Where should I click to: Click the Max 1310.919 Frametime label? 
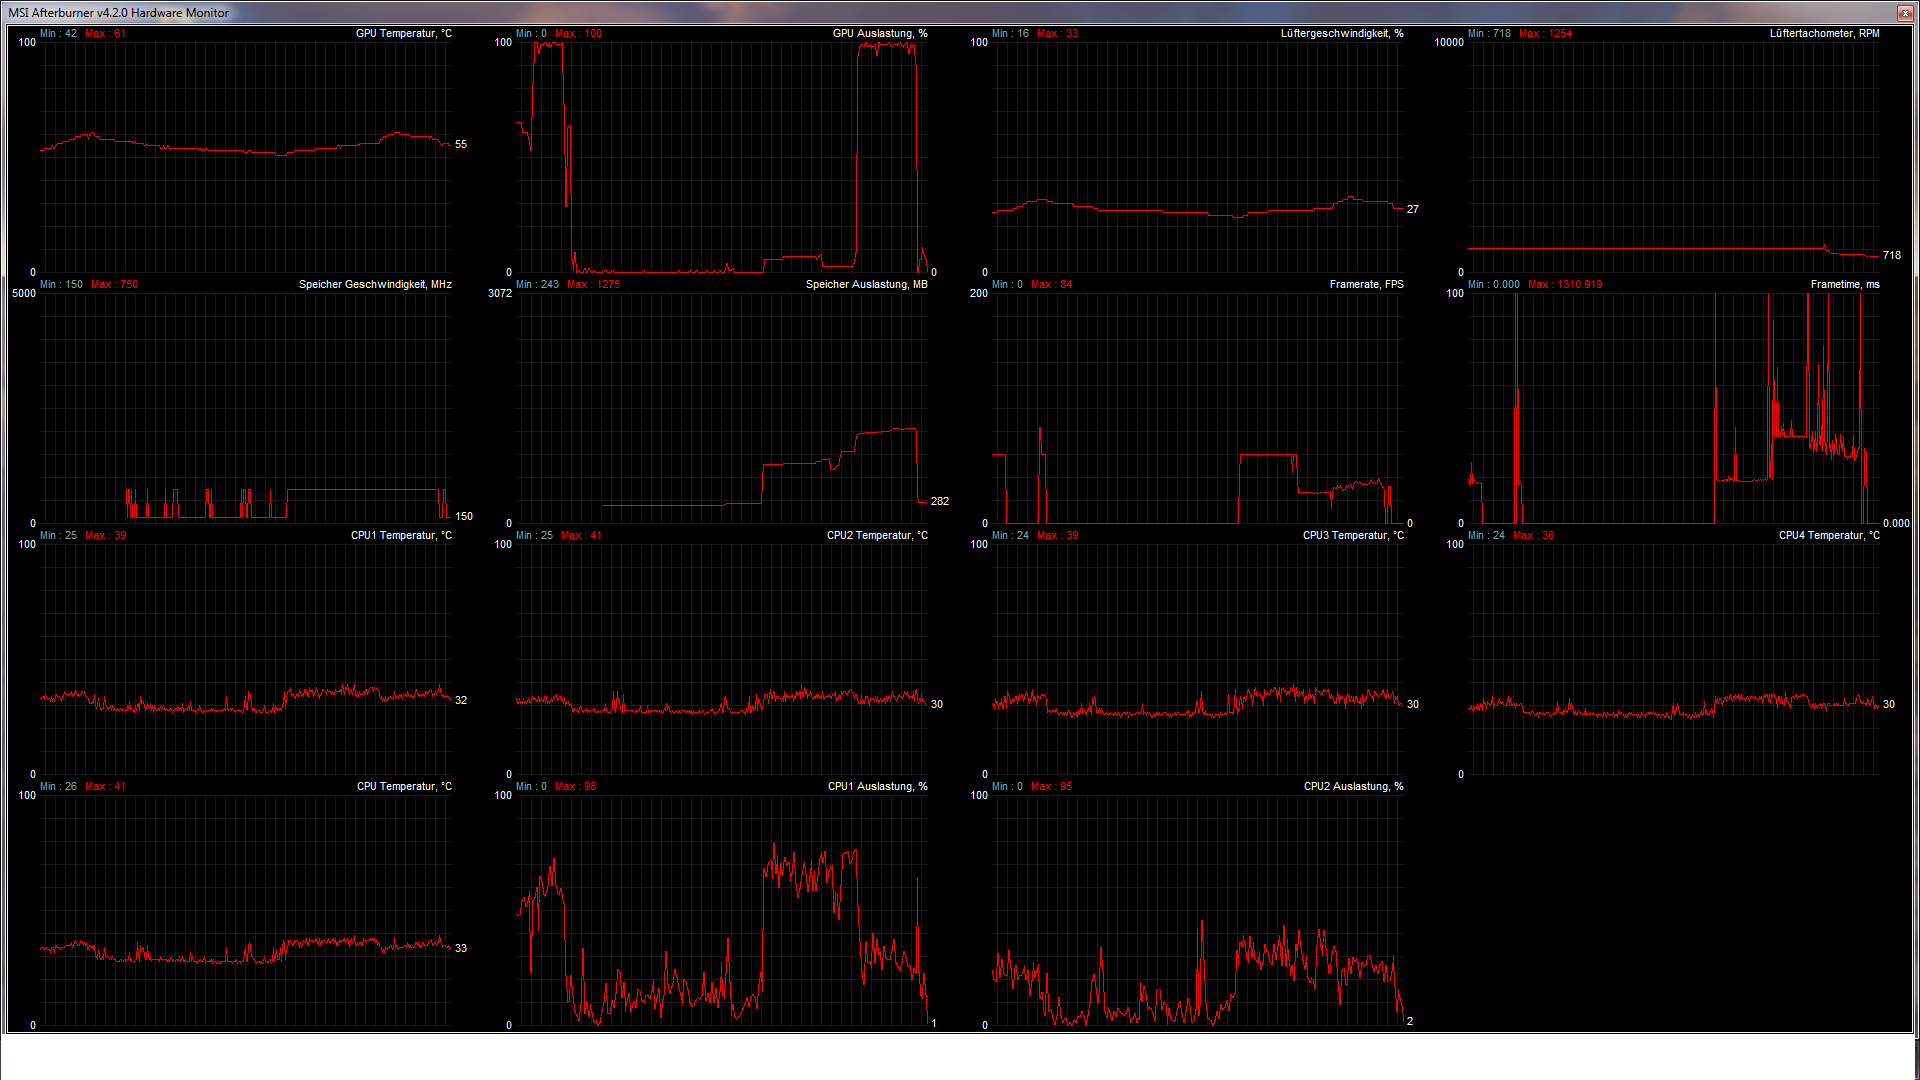[1565, 285]
